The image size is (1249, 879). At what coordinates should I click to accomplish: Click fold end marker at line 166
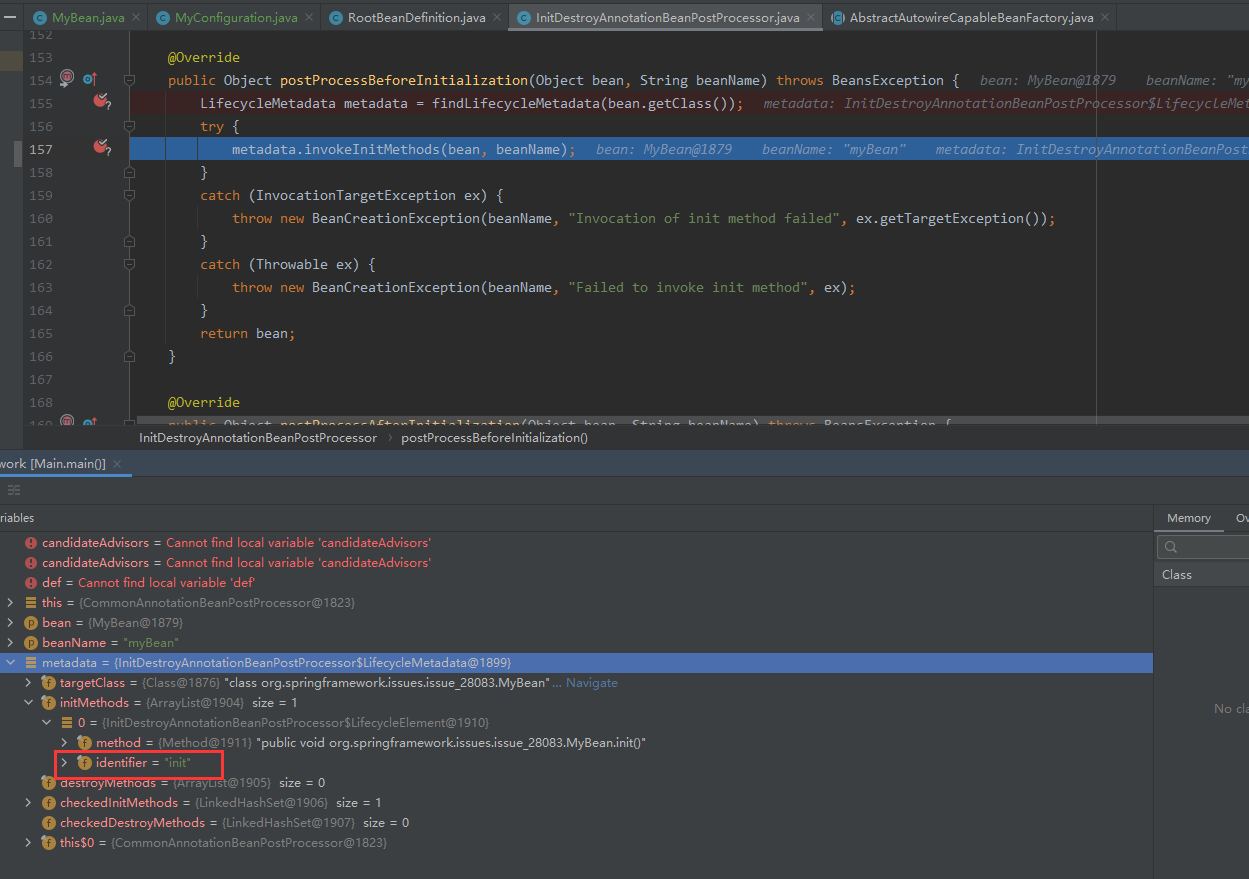pyautogui.click(x=129, y=356)
